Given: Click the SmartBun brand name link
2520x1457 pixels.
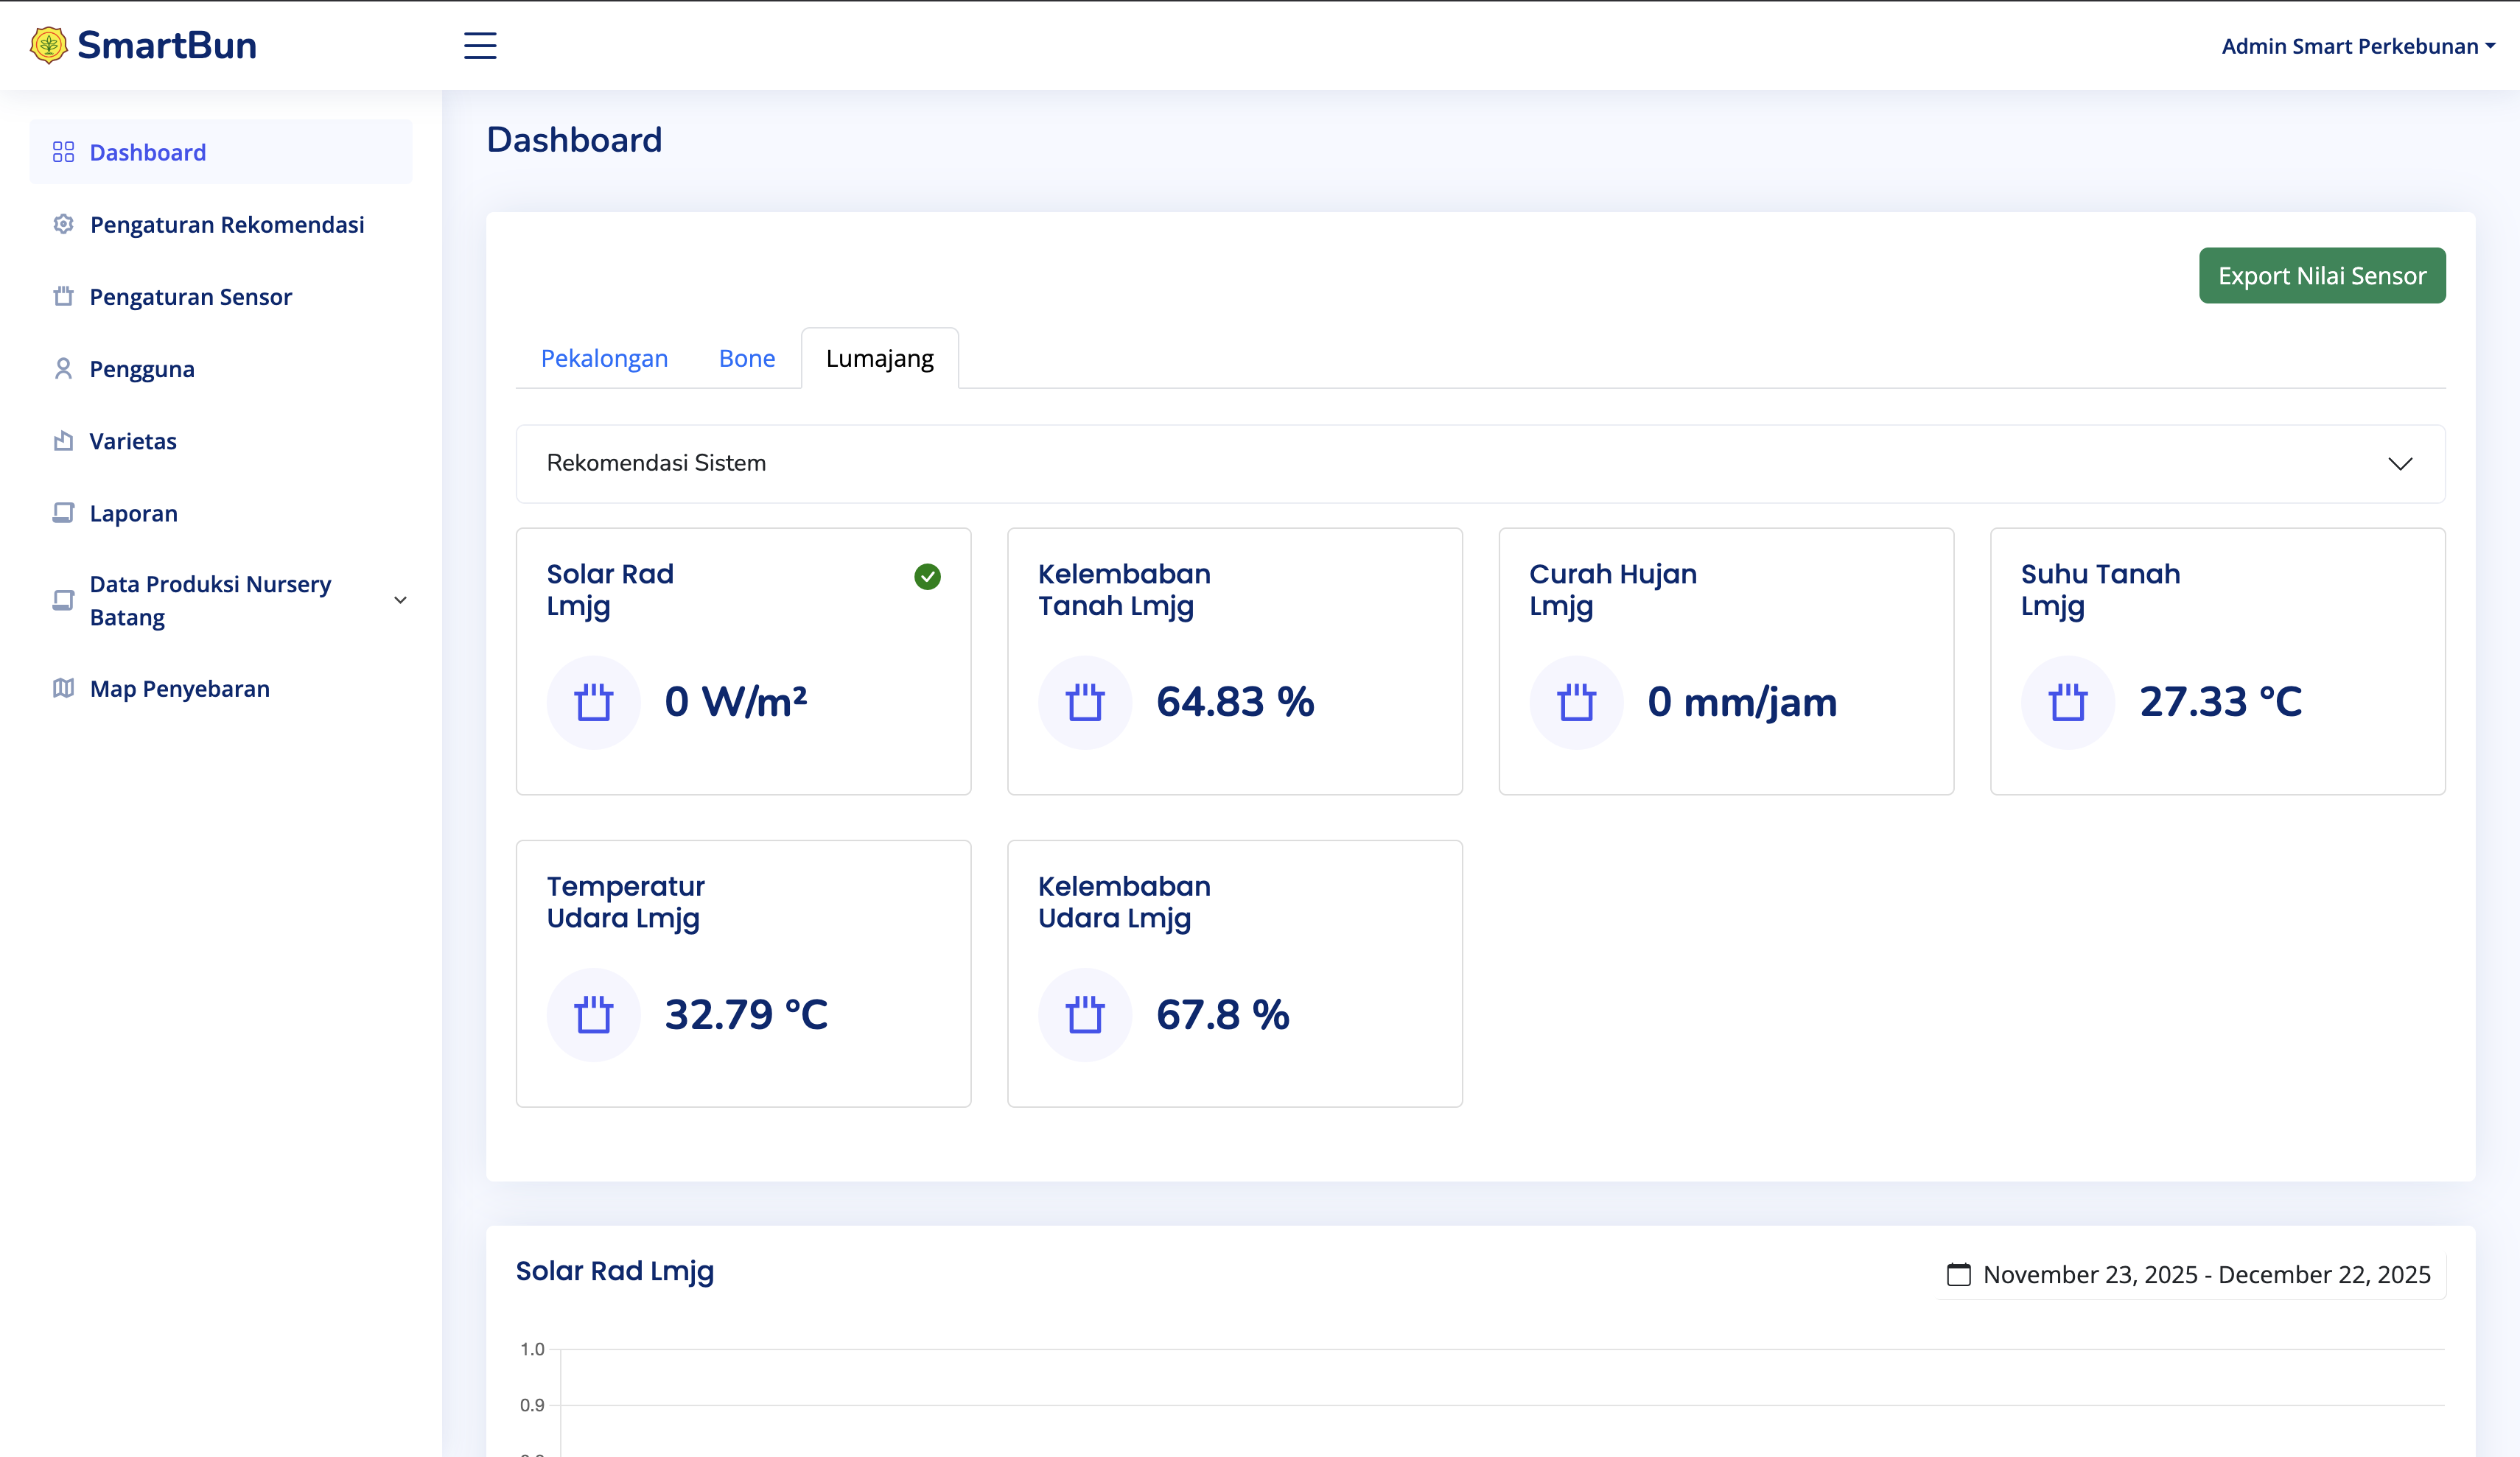Looking at the screenshot, I should [x=167, y=45].
